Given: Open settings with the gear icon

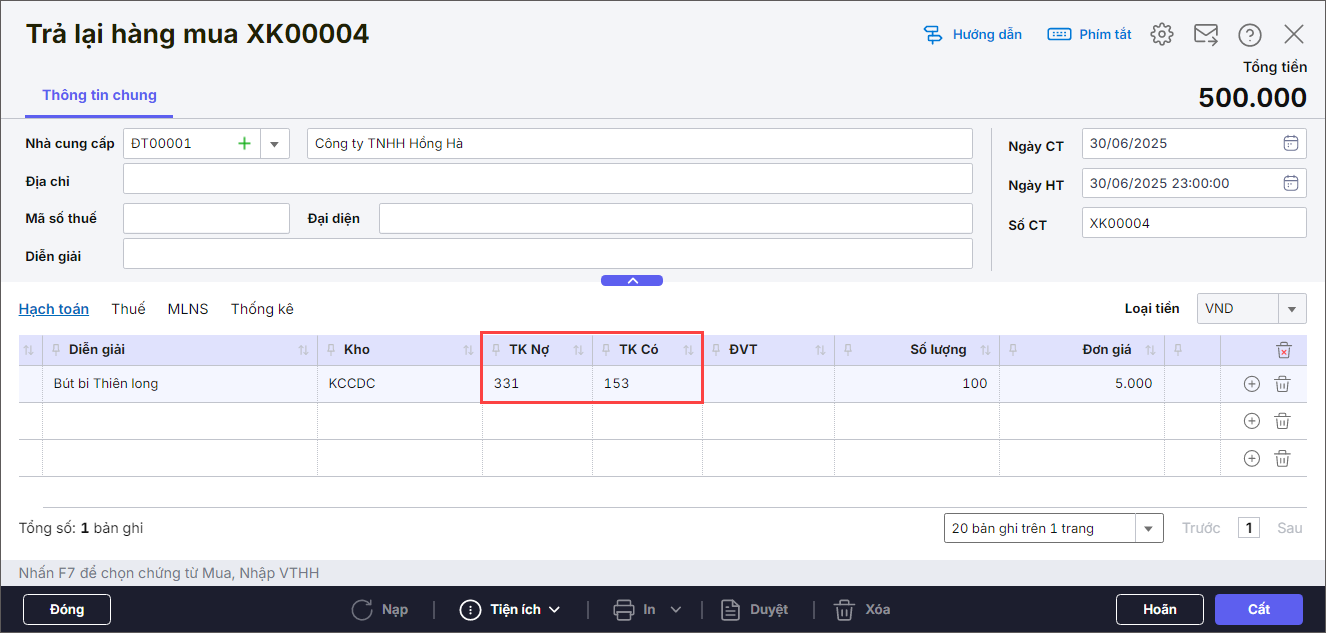Looking at the screenshot, I should tap(1161, 34).
